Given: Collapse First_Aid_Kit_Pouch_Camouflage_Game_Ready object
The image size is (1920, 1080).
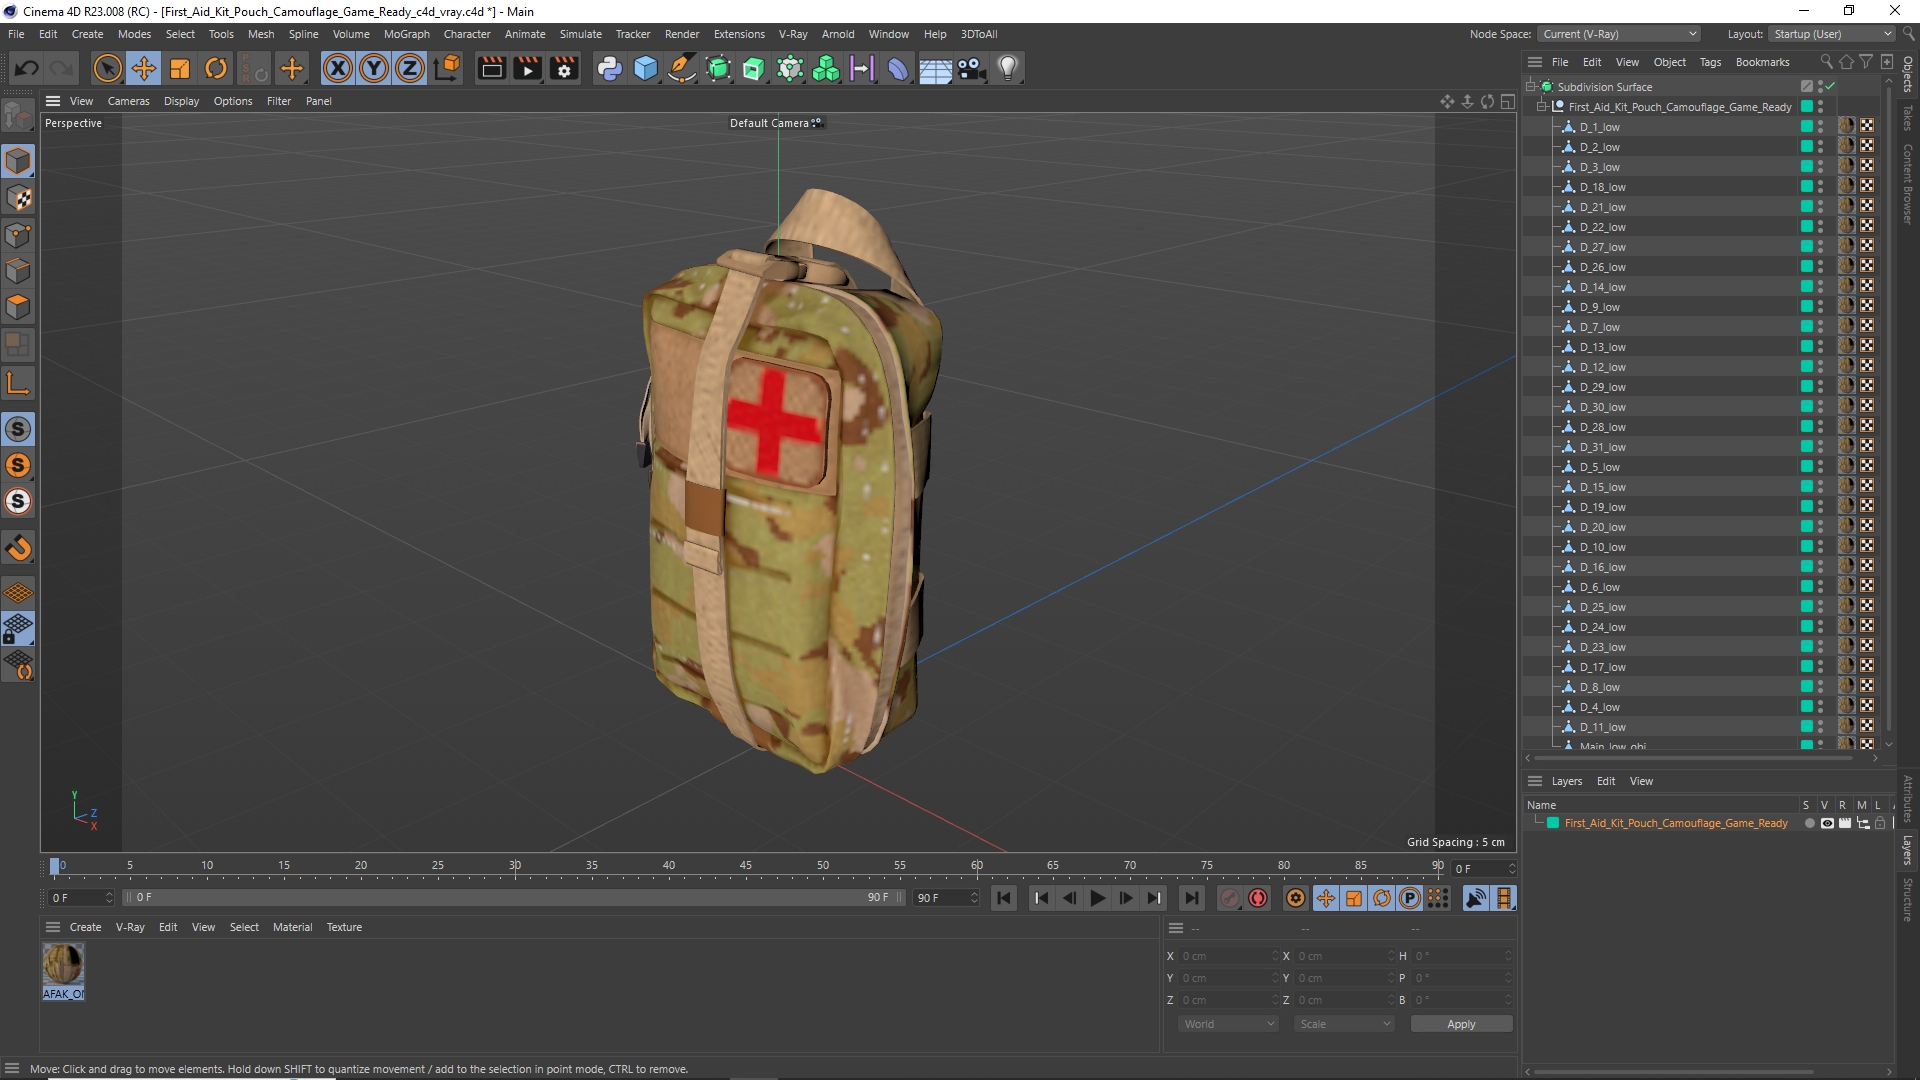Looking at the screenshot, I should click(1542, 107).
